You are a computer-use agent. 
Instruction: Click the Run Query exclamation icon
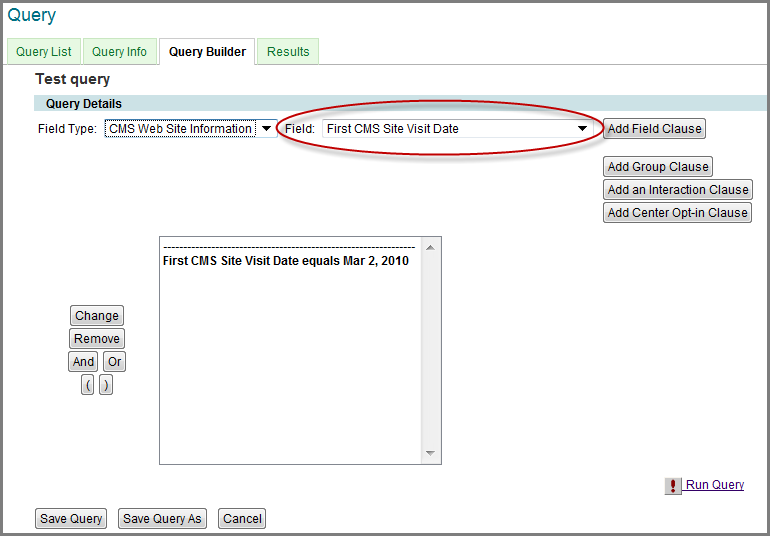click(x=673, y=486)
